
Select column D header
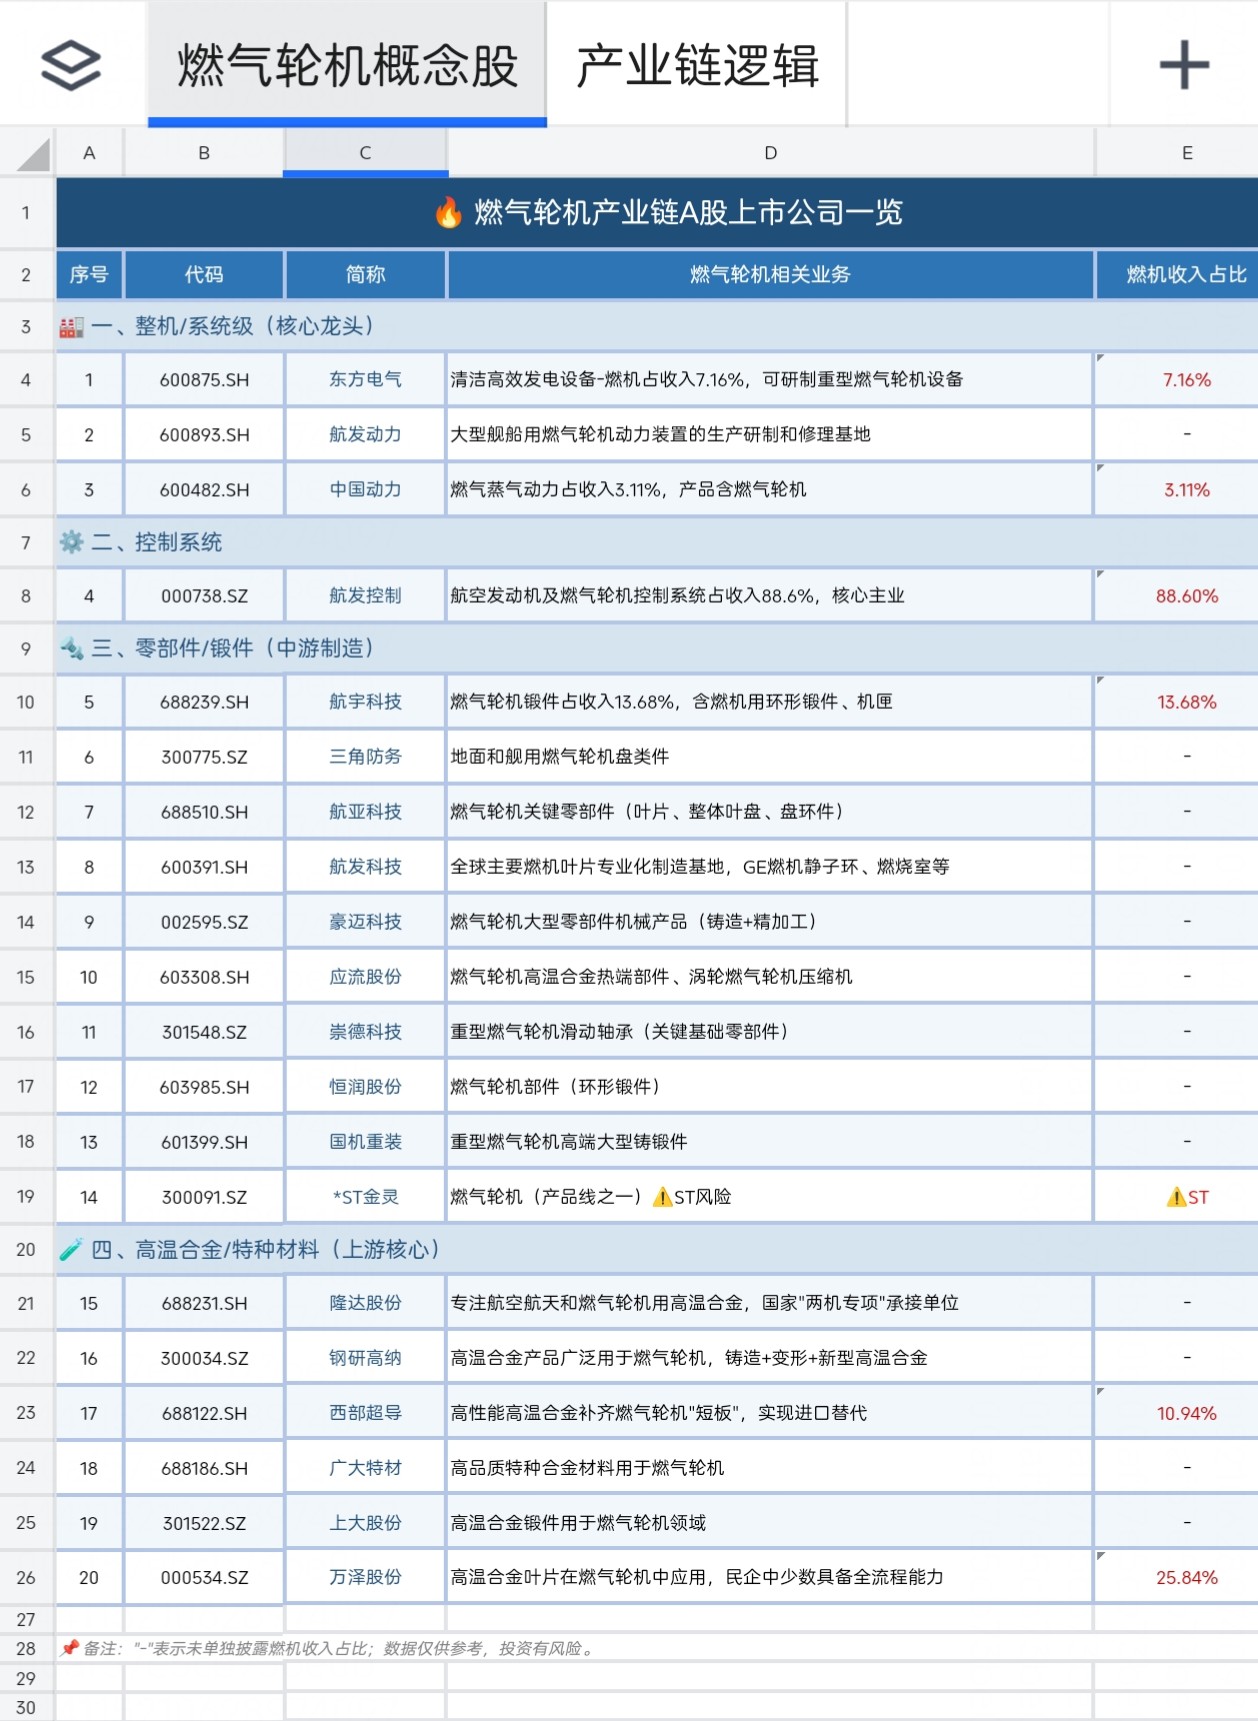[770, 153]
